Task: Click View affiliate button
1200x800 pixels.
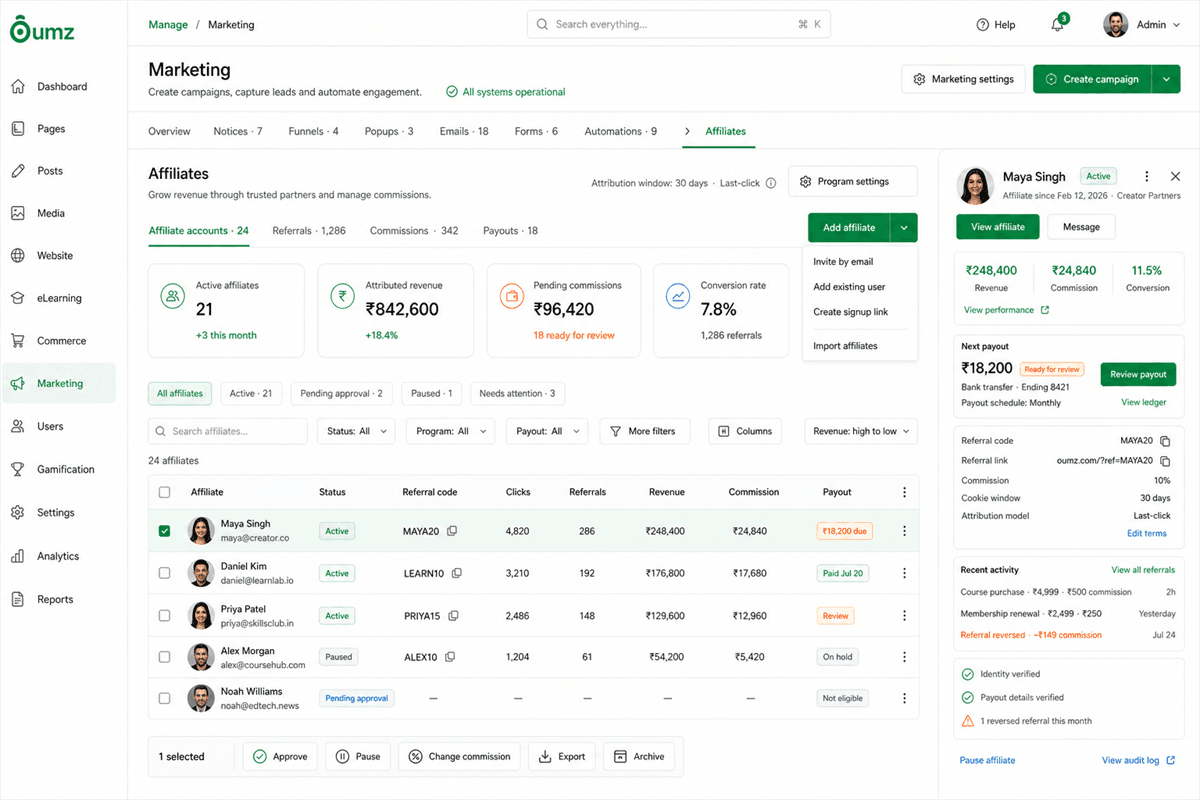Action: 997,227
